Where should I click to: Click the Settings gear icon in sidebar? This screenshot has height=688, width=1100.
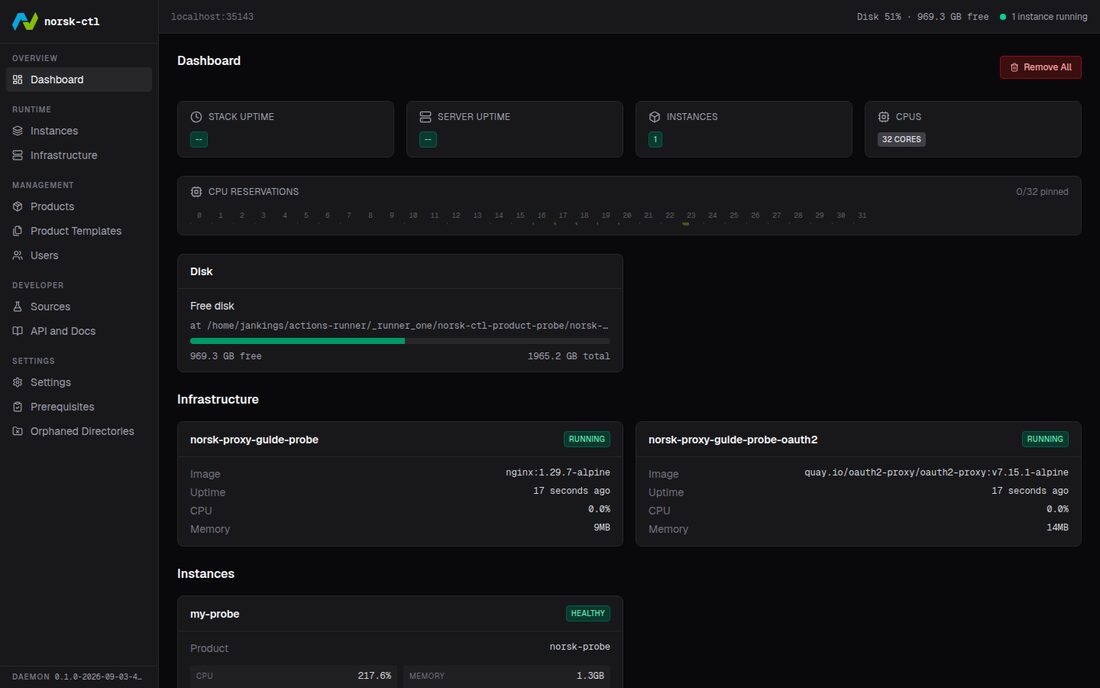[18, 383]
